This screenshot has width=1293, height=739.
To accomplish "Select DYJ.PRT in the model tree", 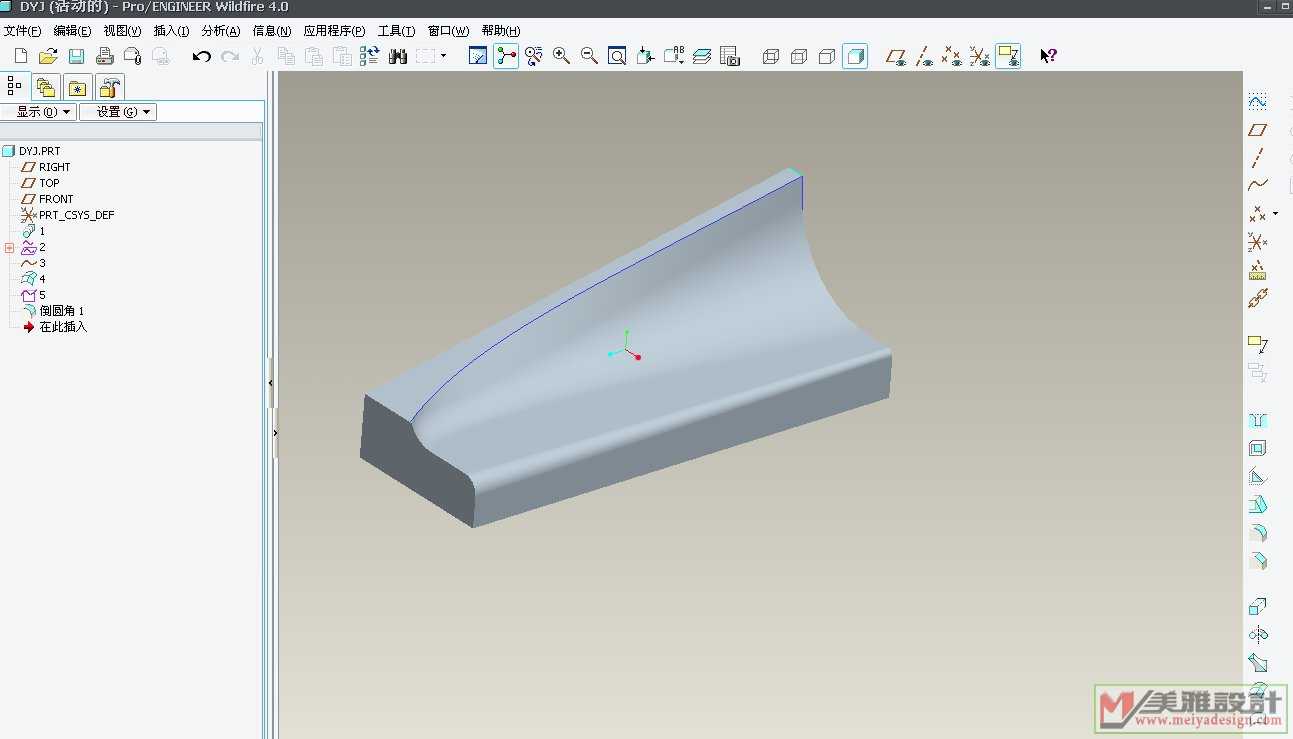I will click(39, 151).
